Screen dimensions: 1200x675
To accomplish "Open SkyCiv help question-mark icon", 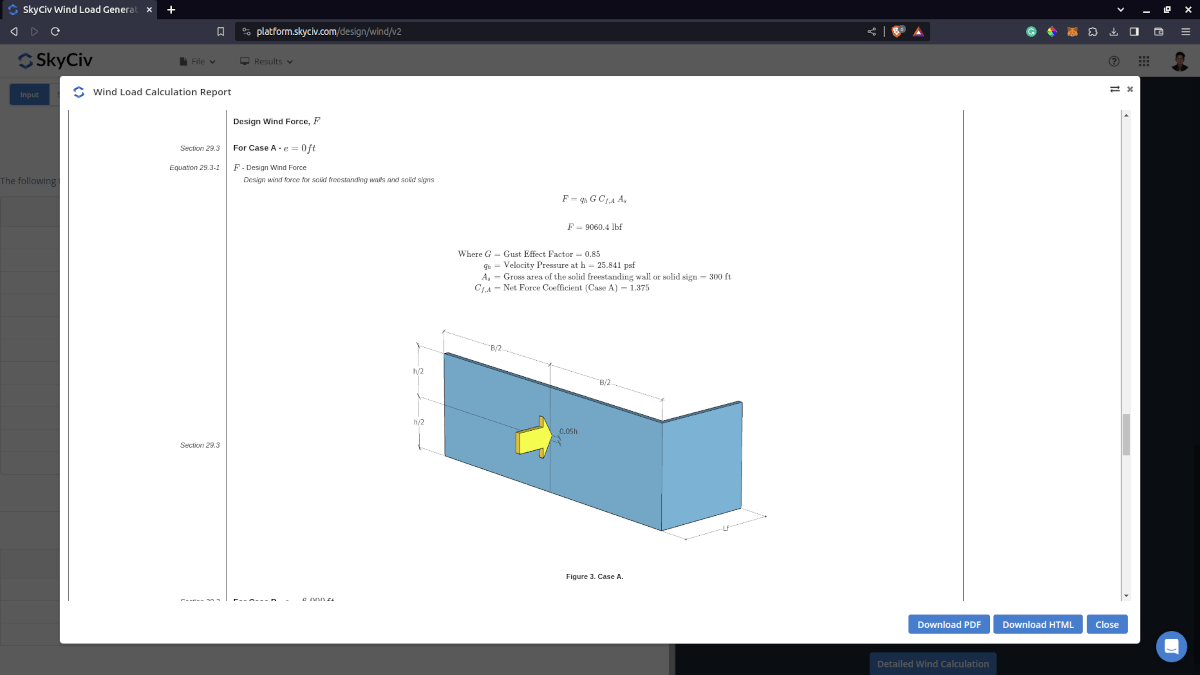I will 1114,62.
